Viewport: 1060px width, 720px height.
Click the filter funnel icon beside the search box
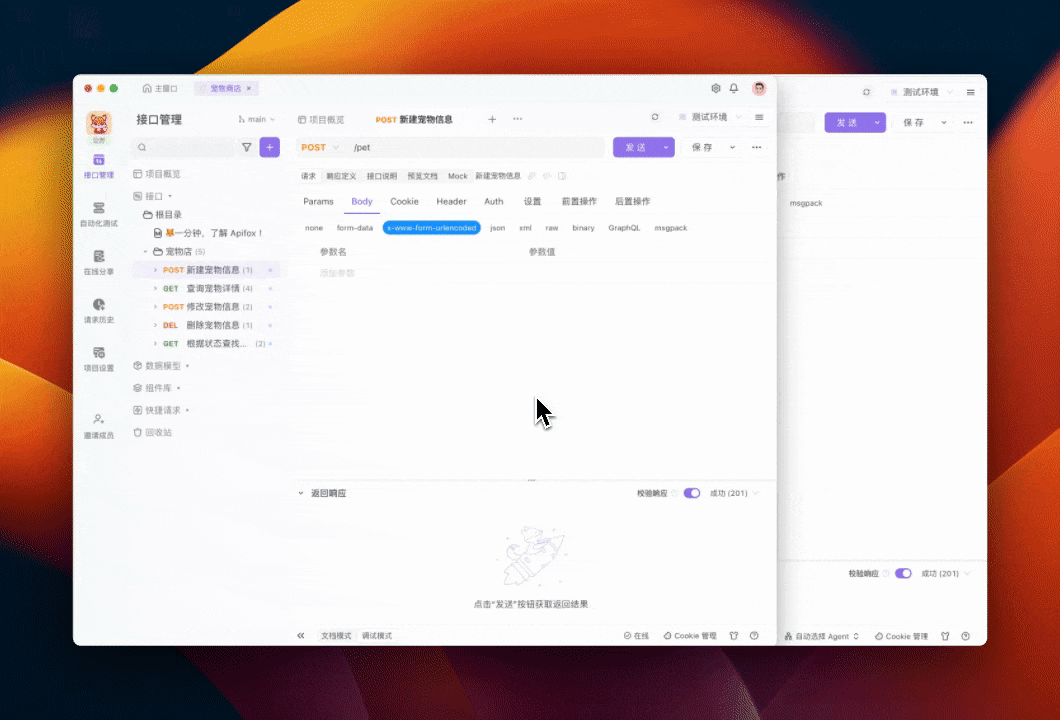[x=245, y=147]
